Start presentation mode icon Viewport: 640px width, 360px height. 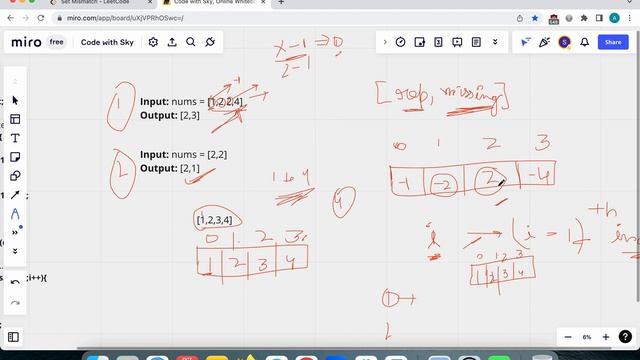(x=457, y=42)
